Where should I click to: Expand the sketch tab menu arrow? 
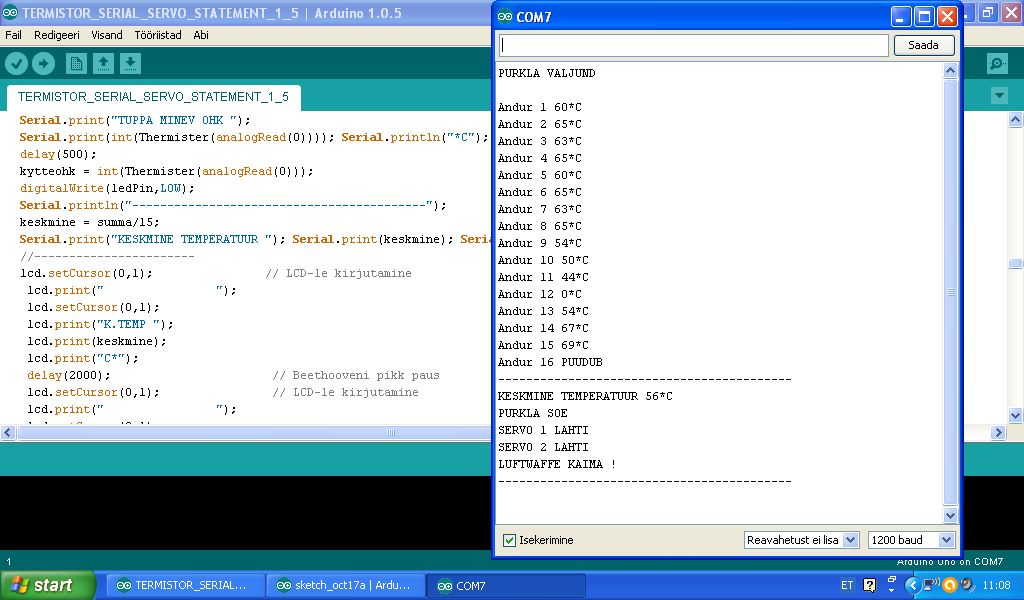pos(998,96)
